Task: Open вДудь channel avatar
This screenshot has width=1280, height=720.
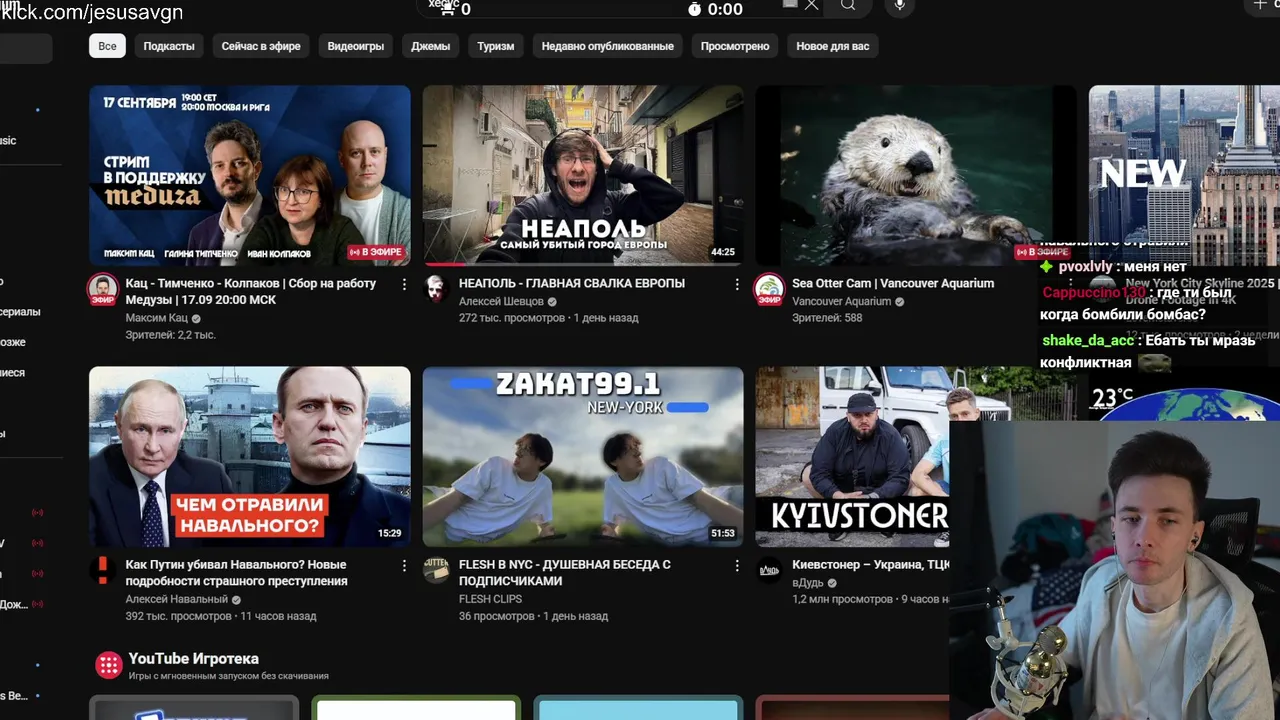Action: click(768, 570)
